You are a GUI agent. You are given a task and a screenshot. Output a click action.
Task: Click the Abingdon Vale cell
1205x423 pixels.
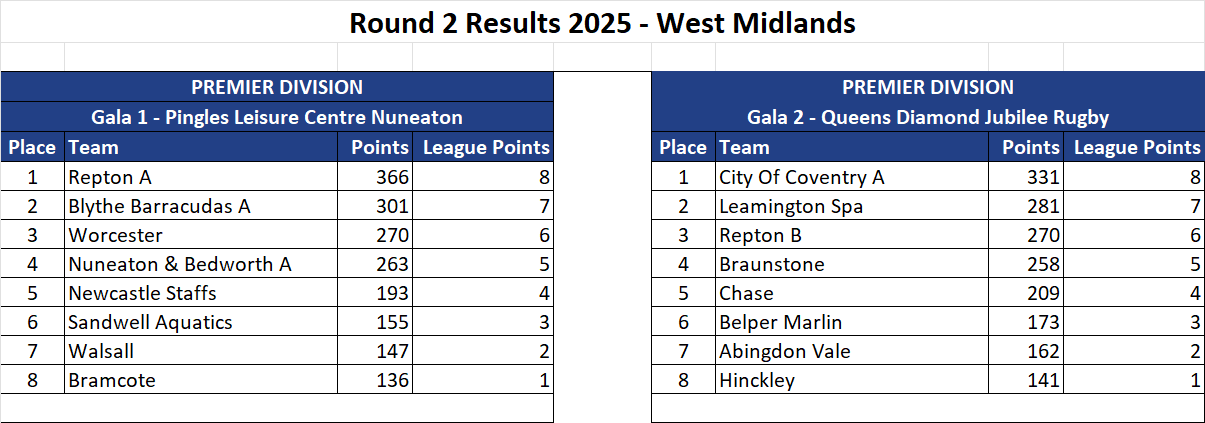pos(852,351)
